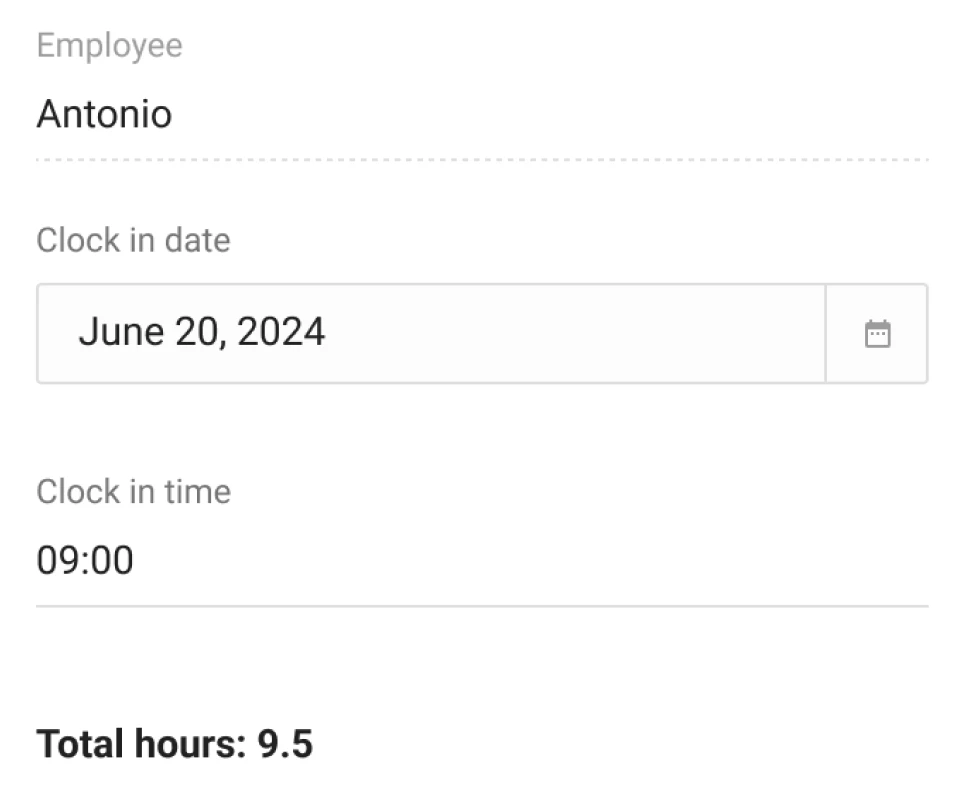Click the underline below 09:00
Viewport: 975px width, 812px height.
tap(480, 604)
